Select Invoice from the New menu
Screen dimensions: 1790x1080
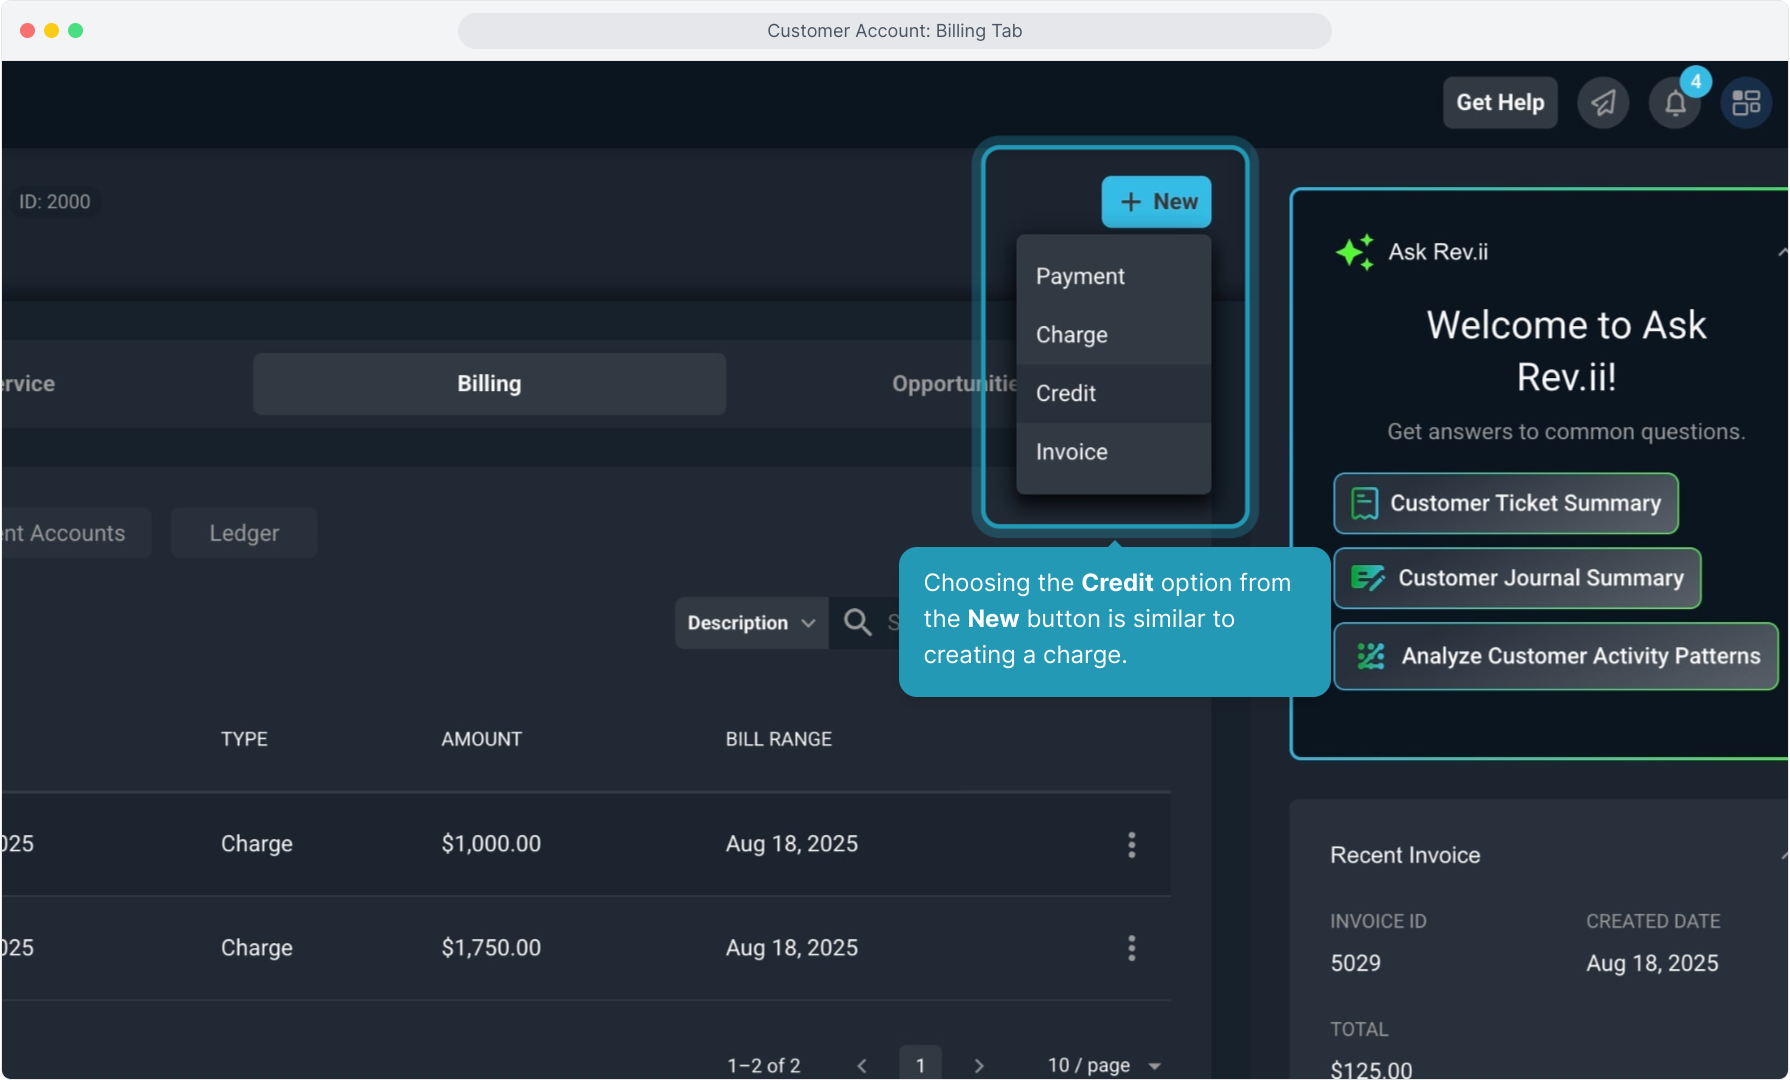[x=1071, y=452]
